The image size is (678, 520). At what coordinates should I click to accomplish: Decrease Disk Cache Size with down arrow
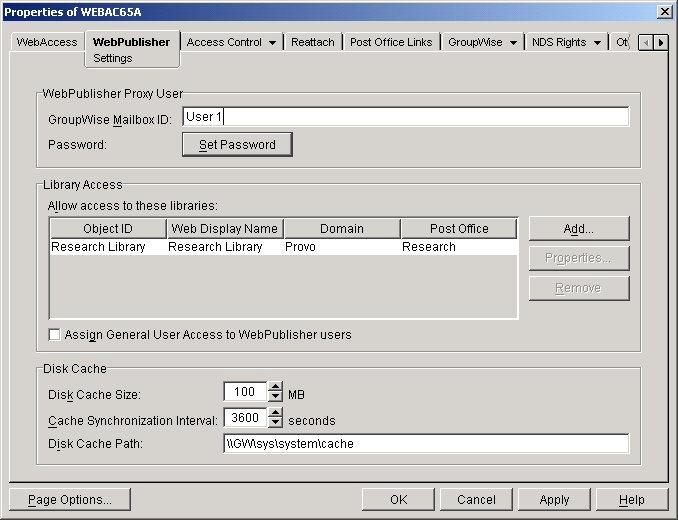pos(275,396)
